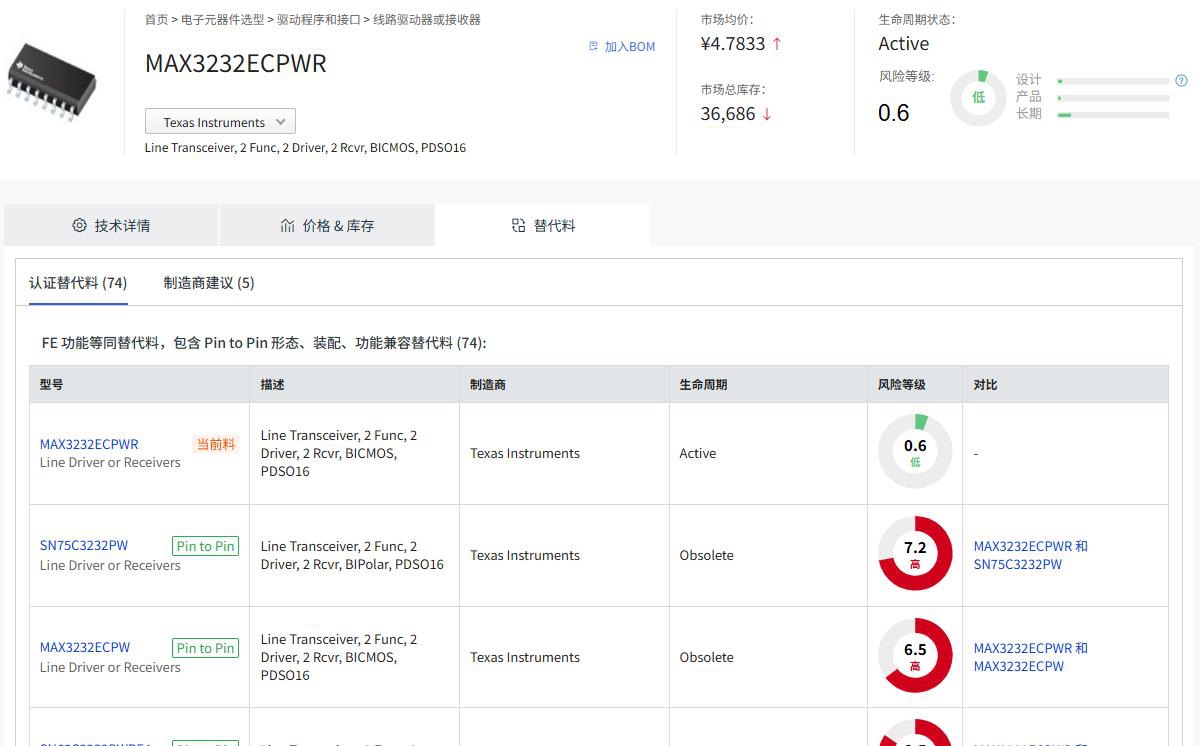Click the market price up arrow
This screenshot has width=1200, height=746.
pos(777,44)
